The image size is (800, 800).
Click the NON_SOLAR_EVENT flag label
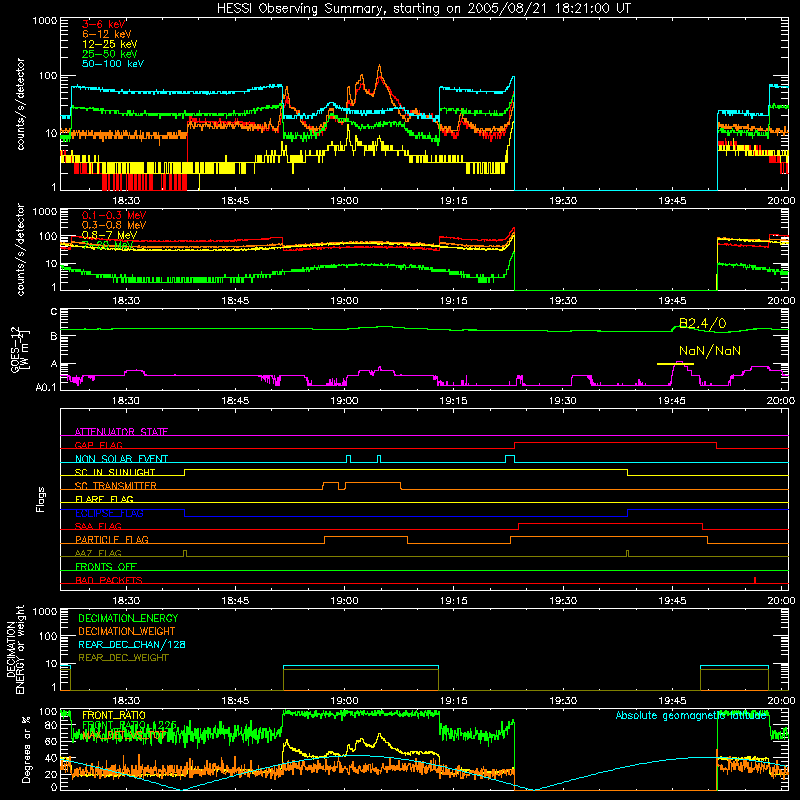[x=121, y=459]
